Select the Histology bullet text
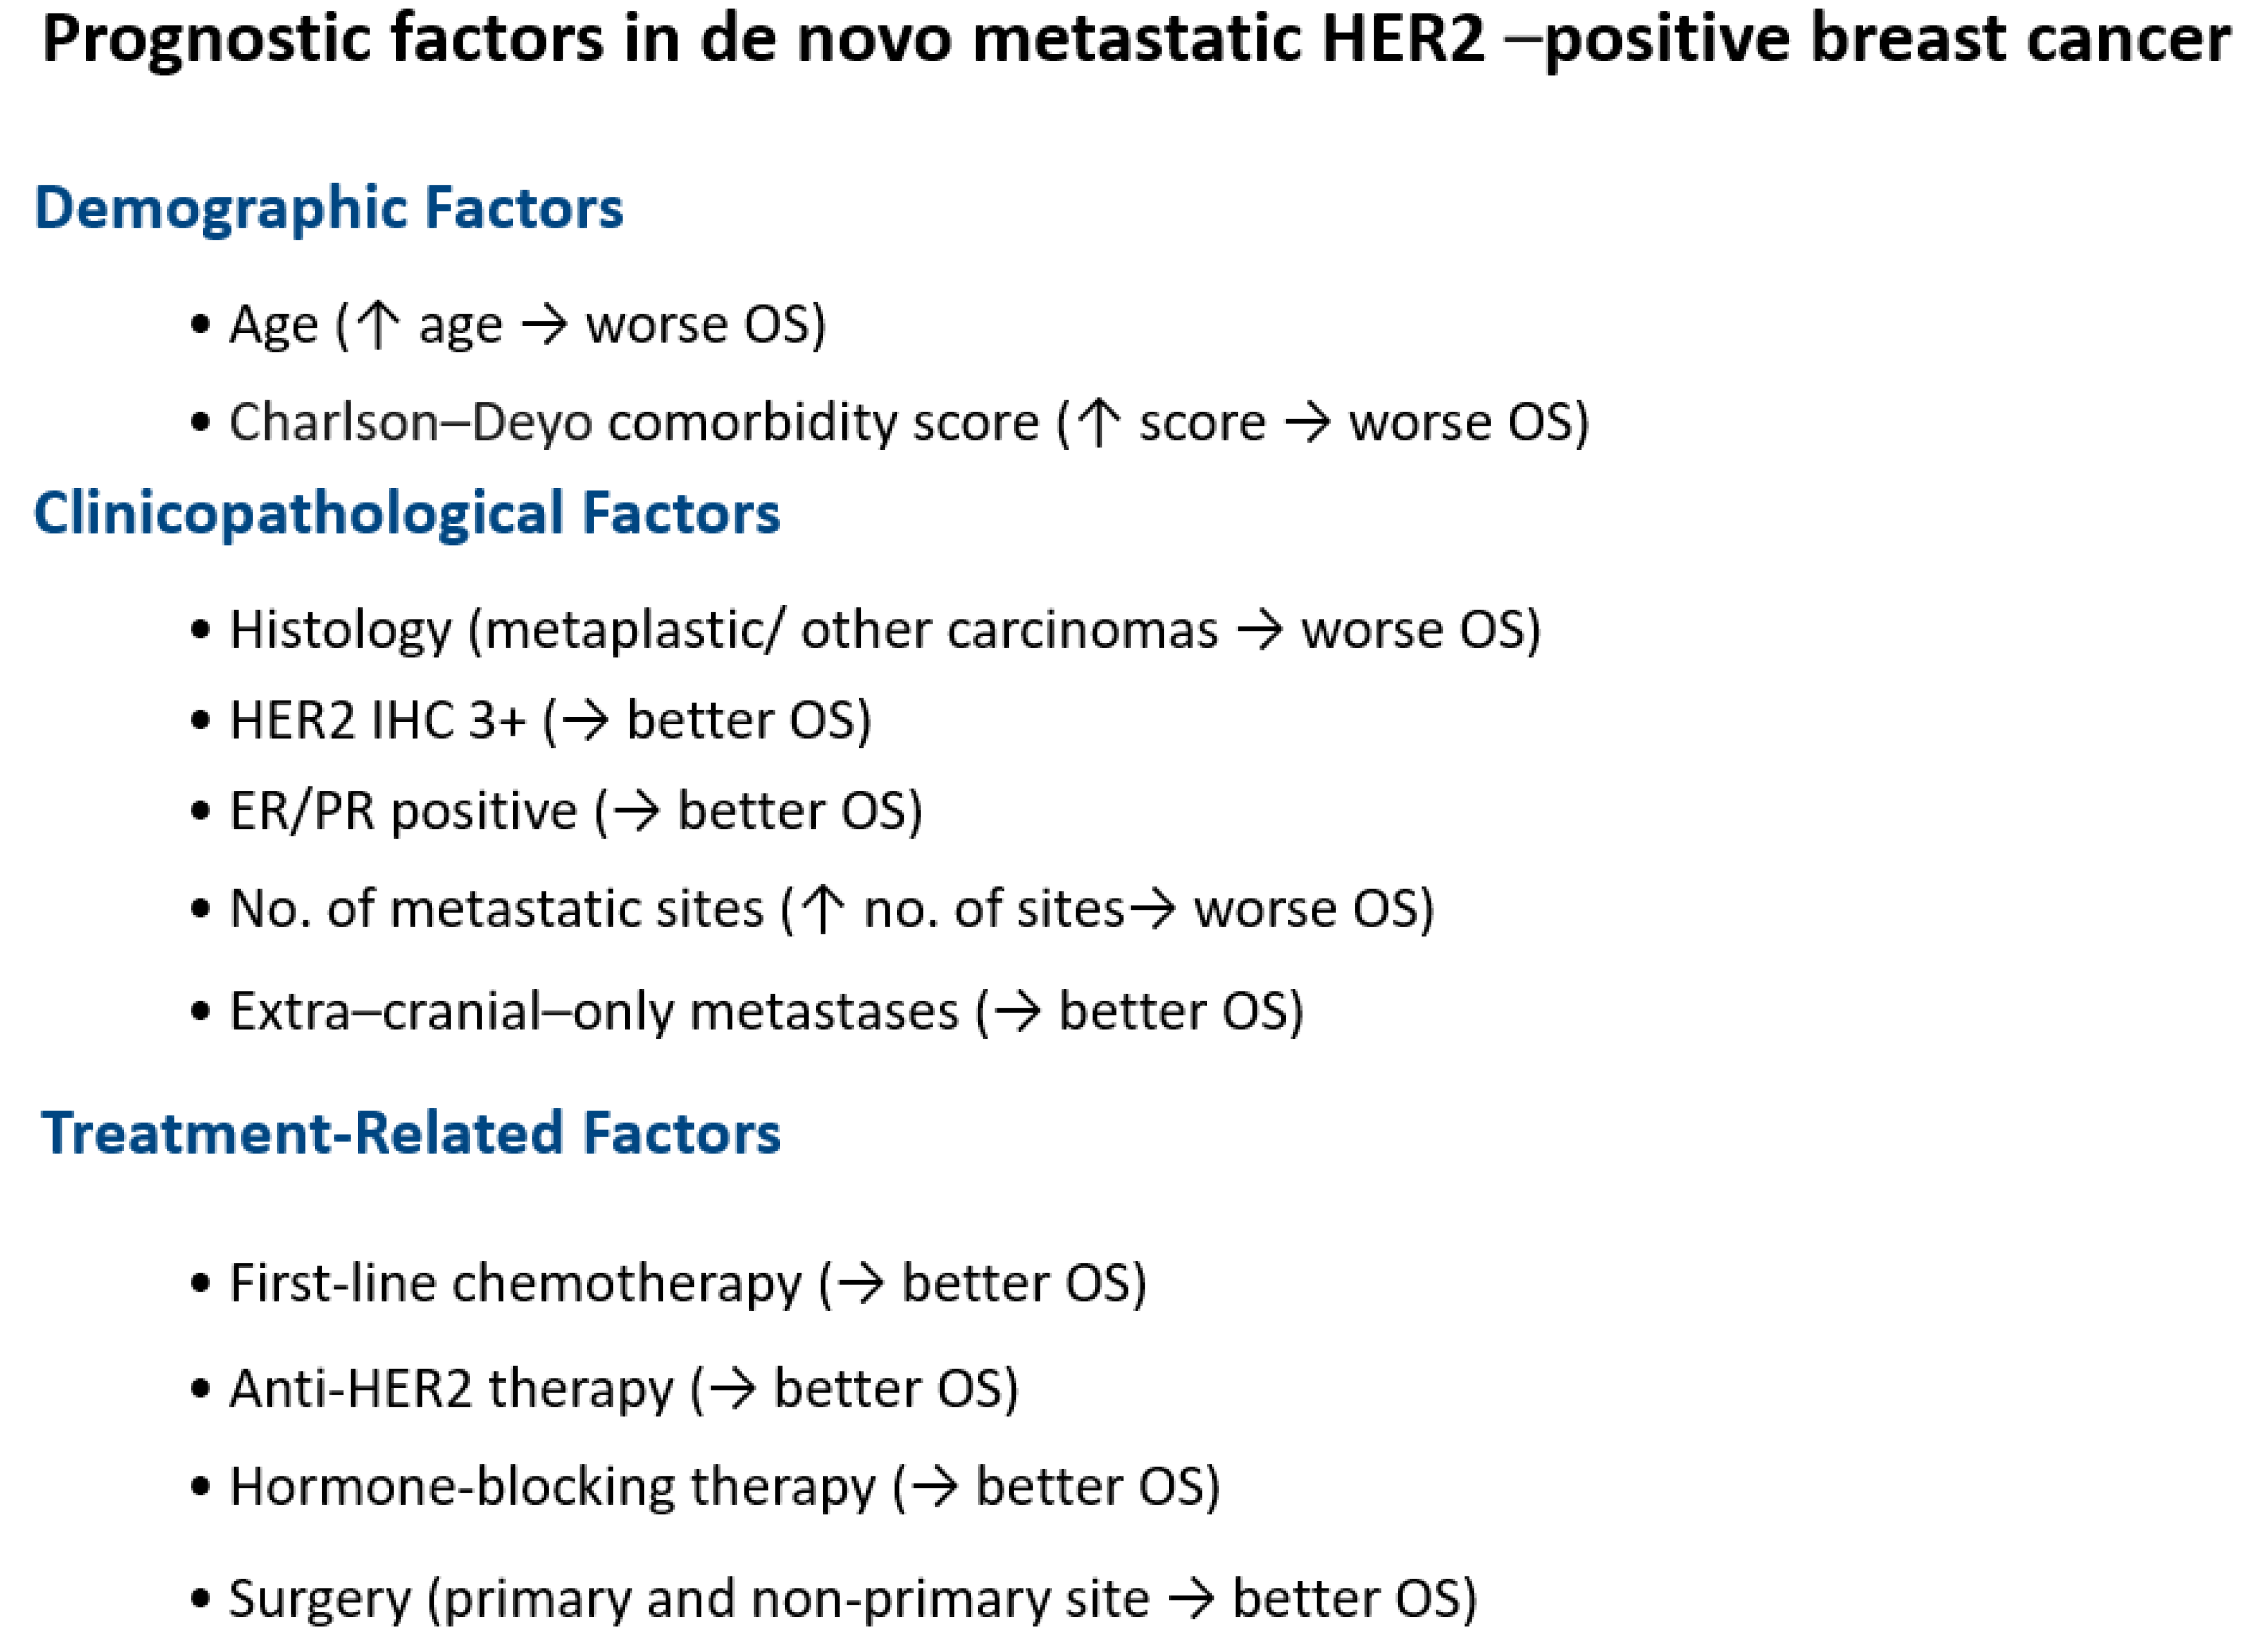The height and width of the screenshot is (1652, 2250). pyautogui.click(x=884, y=630)
